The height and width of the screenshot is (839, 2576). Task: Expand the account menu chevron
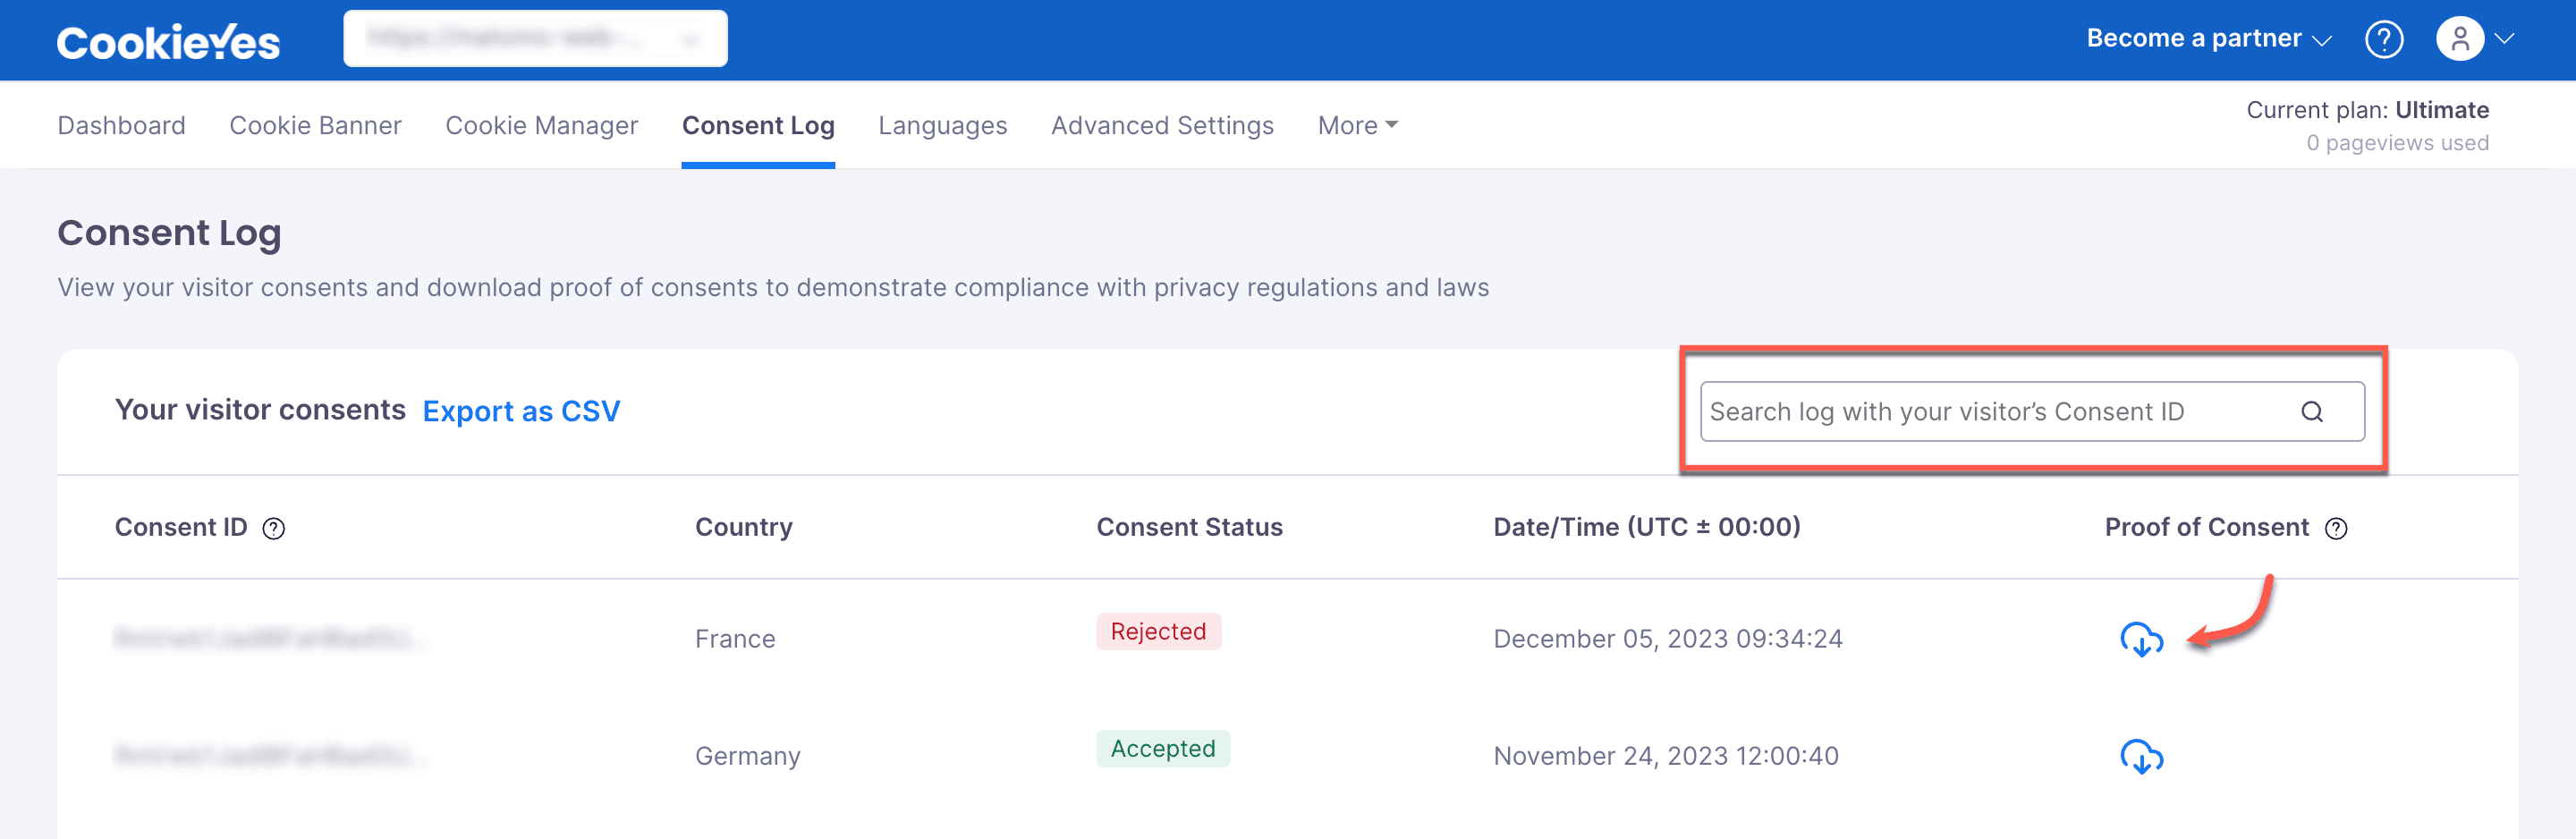[x=2504, y=40]
